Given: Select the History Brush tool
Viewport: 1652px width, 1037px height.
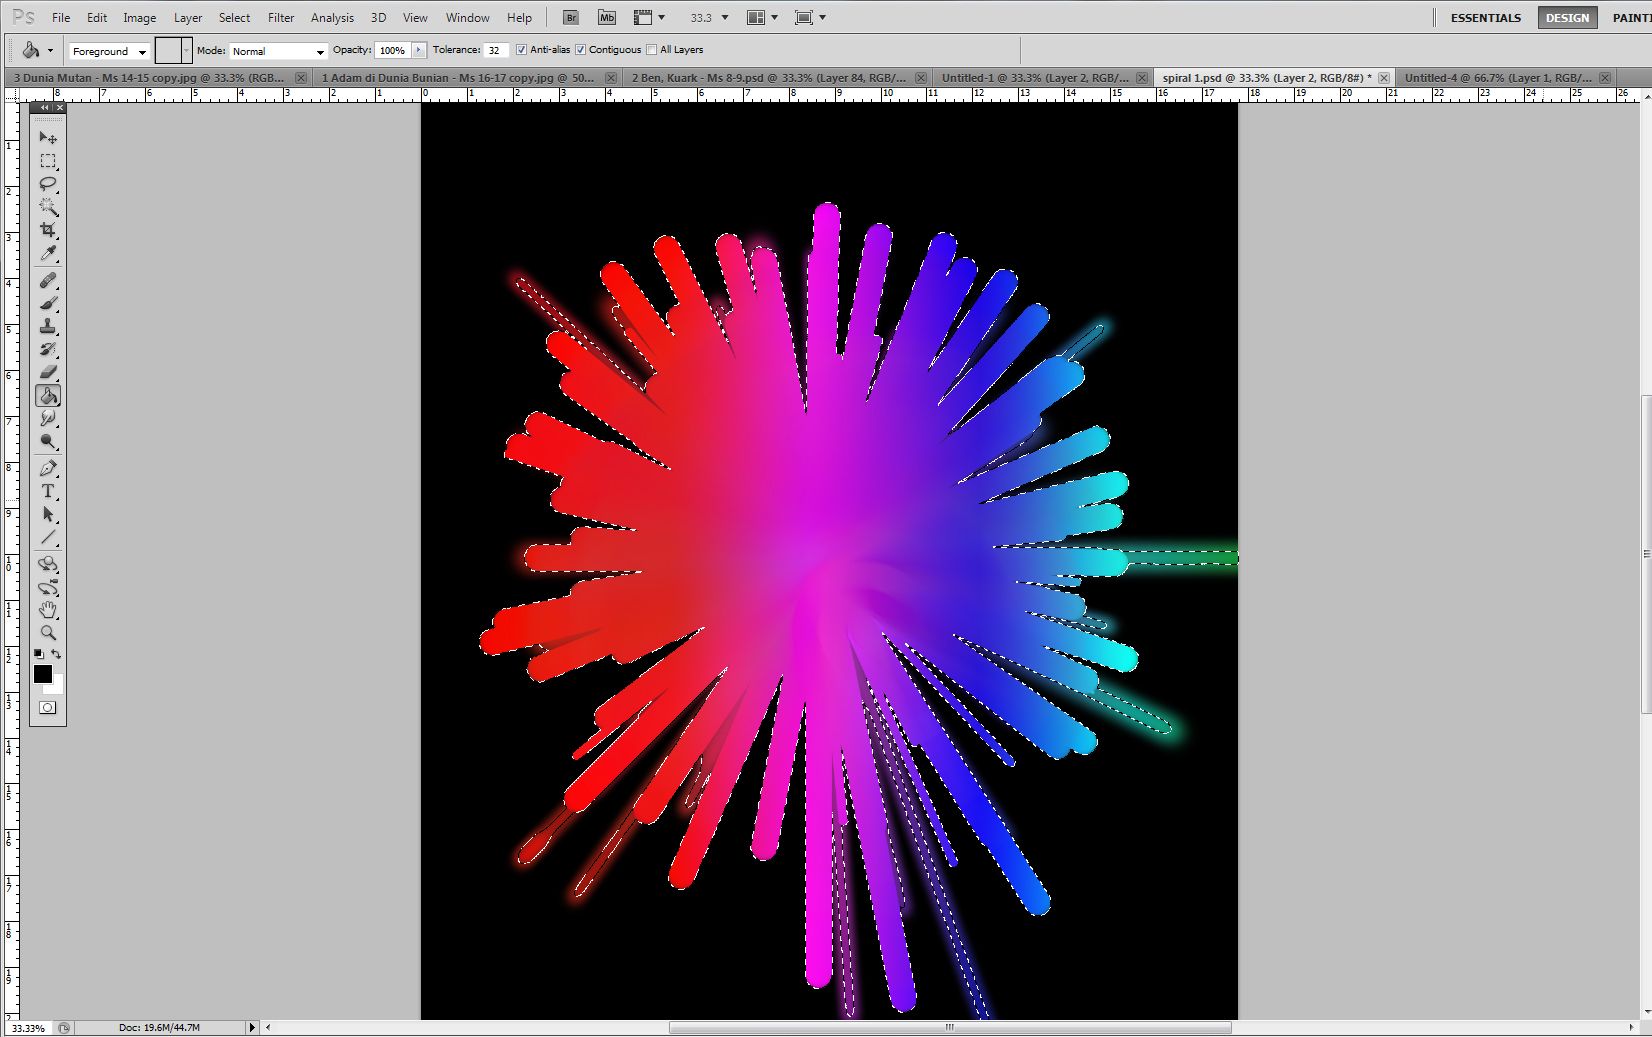Looking at the screenshot, I should 47,350.
